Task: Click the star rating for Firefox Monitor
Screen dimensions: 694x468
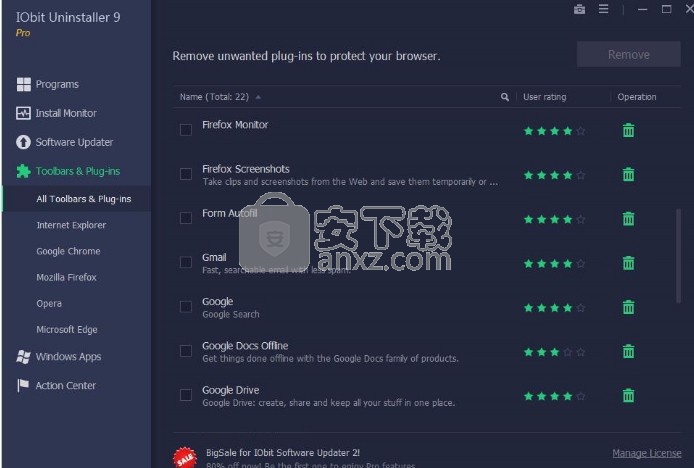Action: 555,131
